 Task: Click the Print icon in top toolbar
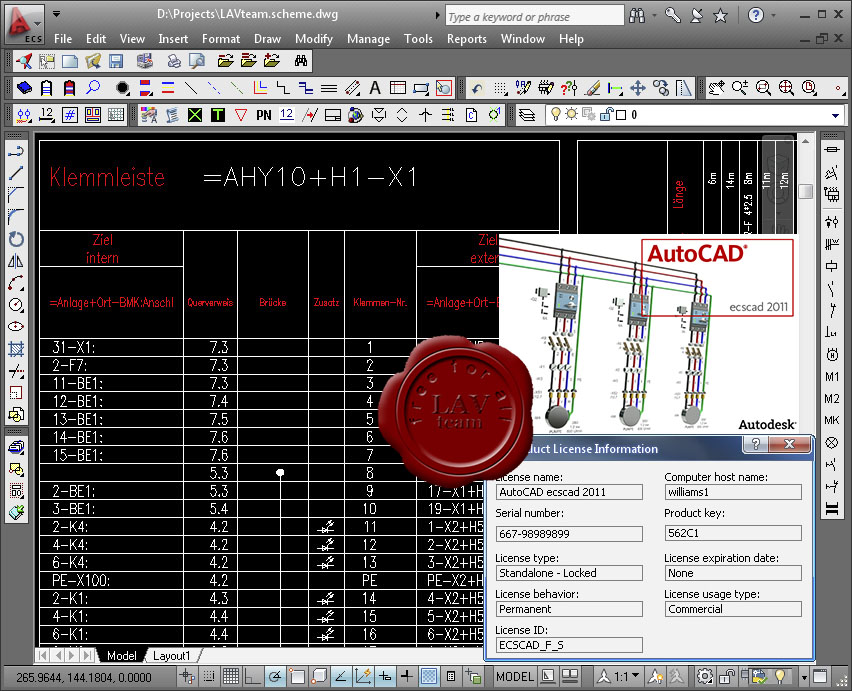coord(174,61)
